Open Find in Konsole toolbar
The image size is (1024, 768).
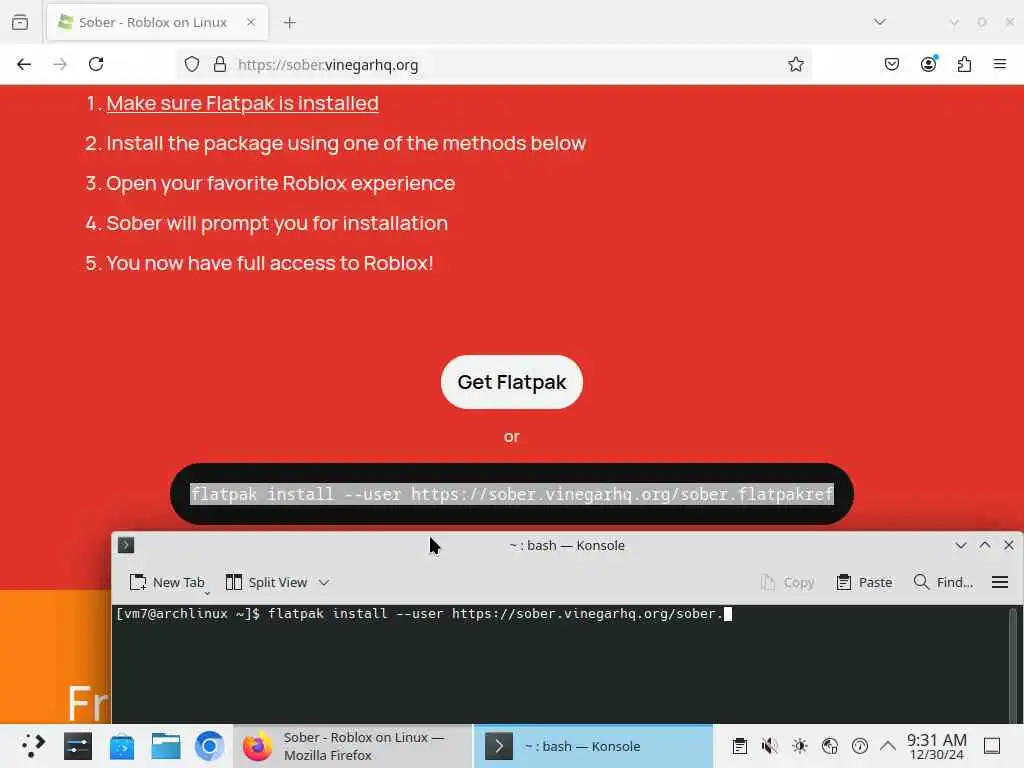(943, 582)
